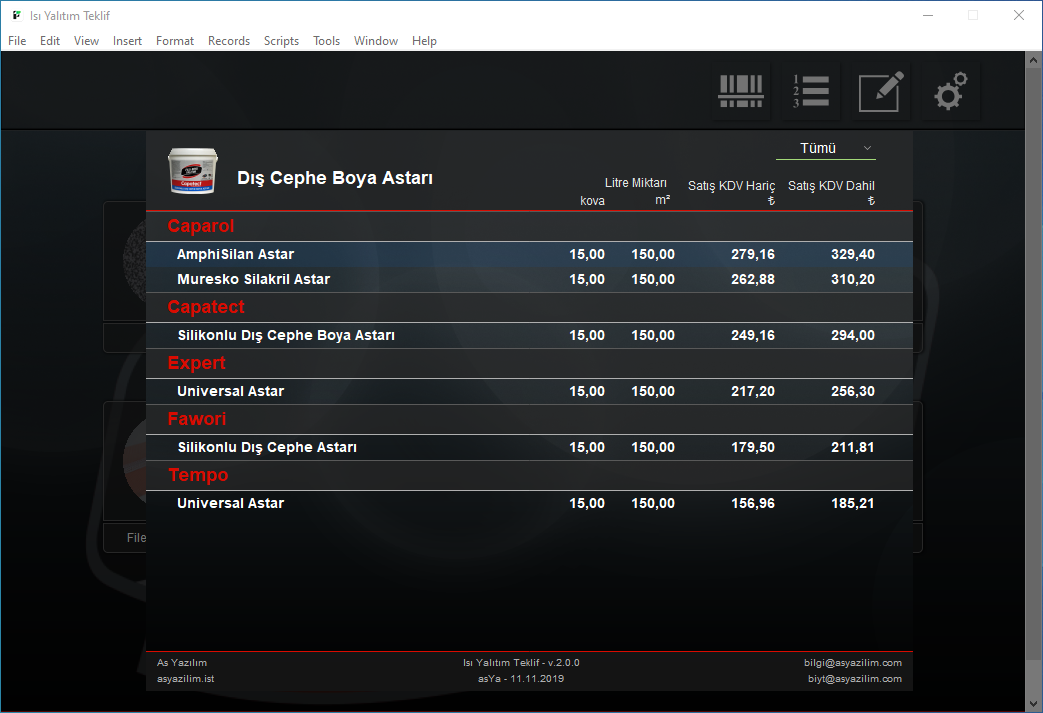Click the barcode layout icon
The height and width of the screenshot is (713, 1043).
(740, 91)
